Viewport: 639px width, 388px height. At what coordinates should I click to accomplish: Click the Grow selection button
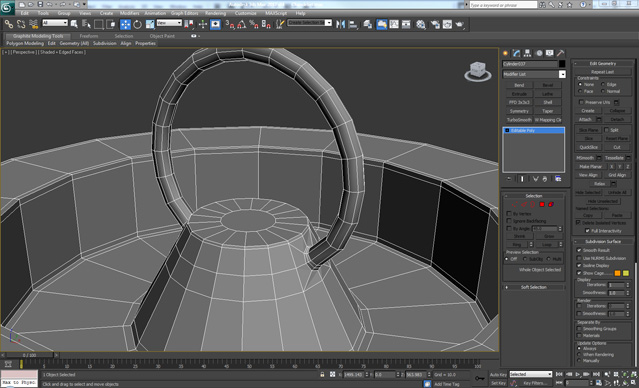point(549,236)
